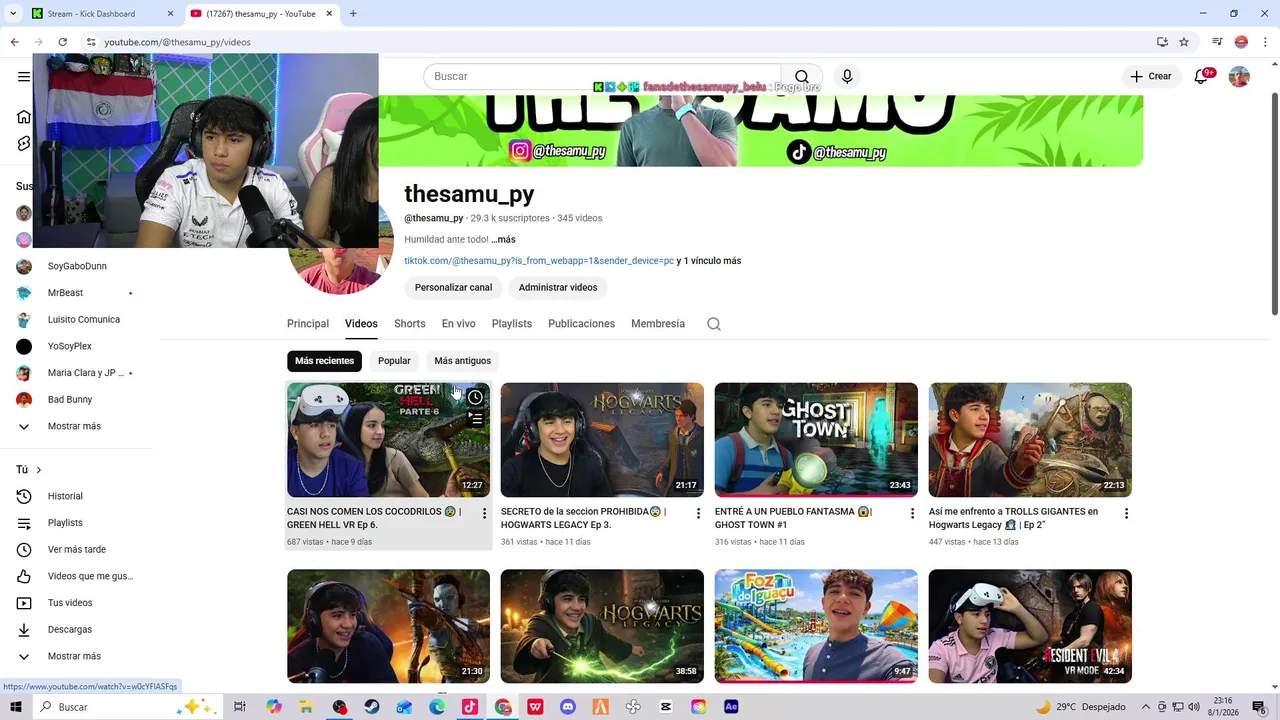Image resolution: width=1280 pixels, height=720 pixels.
Task: Show hidden system tray icons
Action: coord(1146,707)
